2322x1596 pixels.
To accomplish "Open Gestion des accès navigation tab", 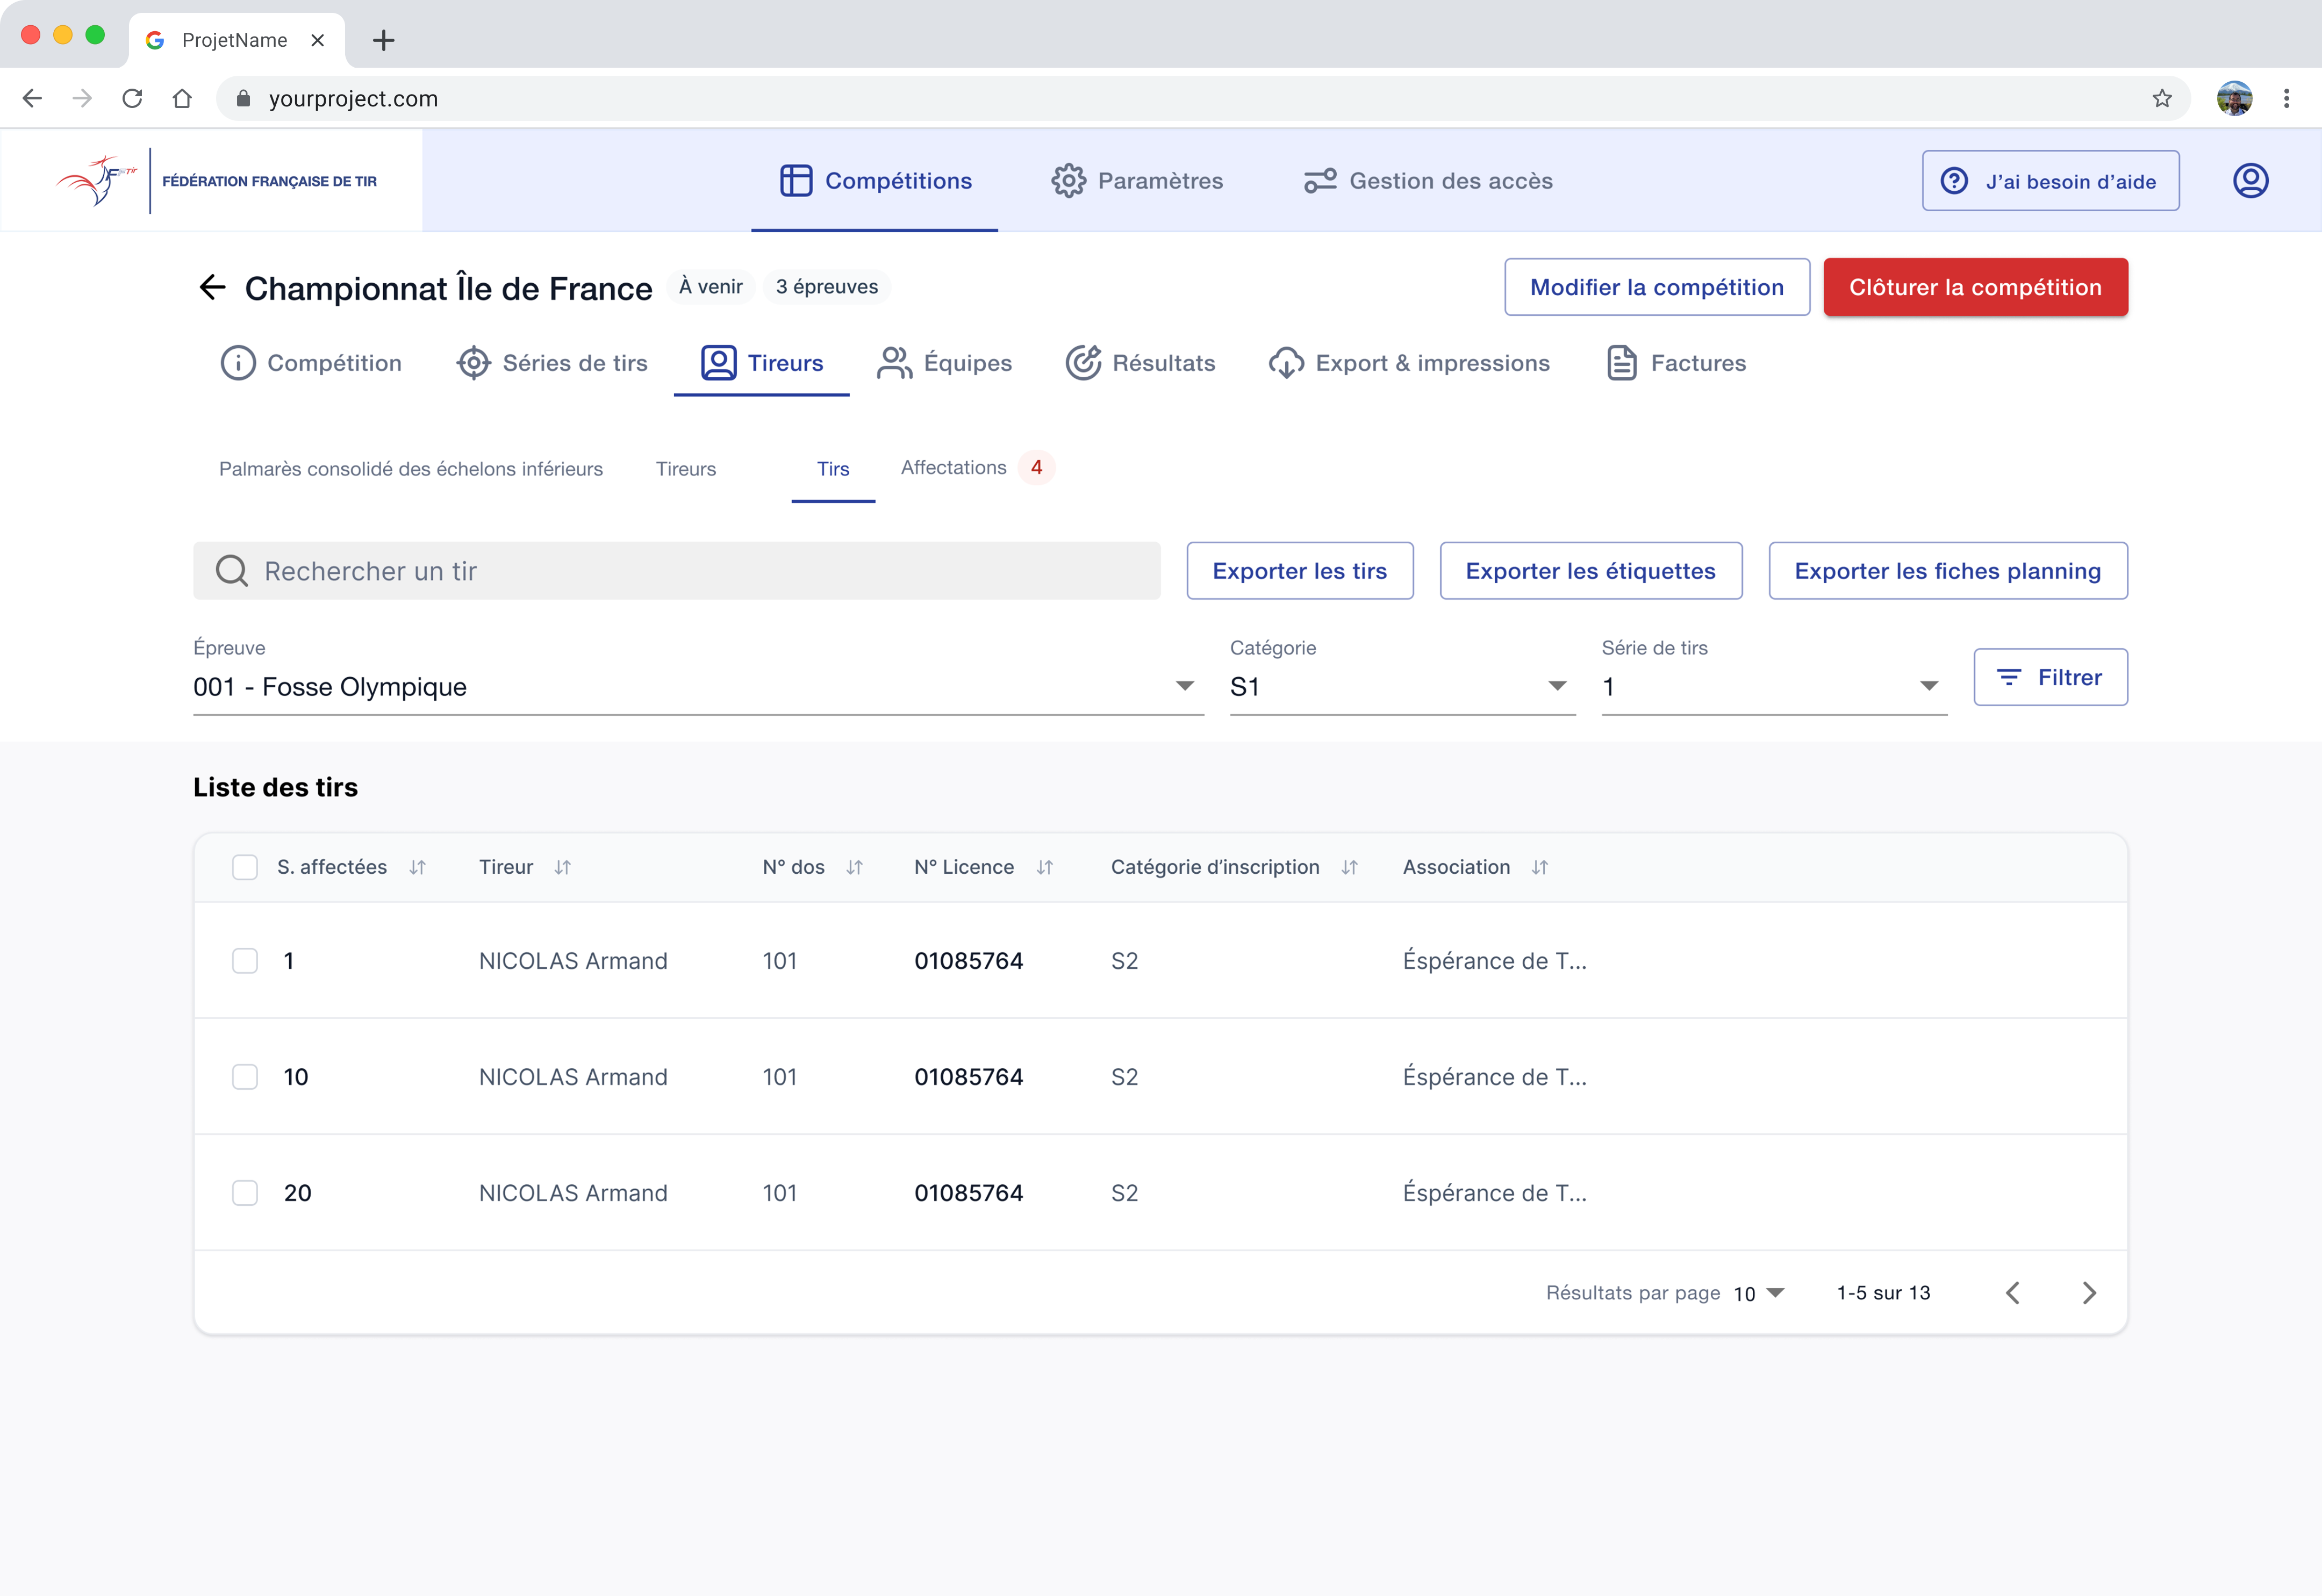I will 1428,181.
